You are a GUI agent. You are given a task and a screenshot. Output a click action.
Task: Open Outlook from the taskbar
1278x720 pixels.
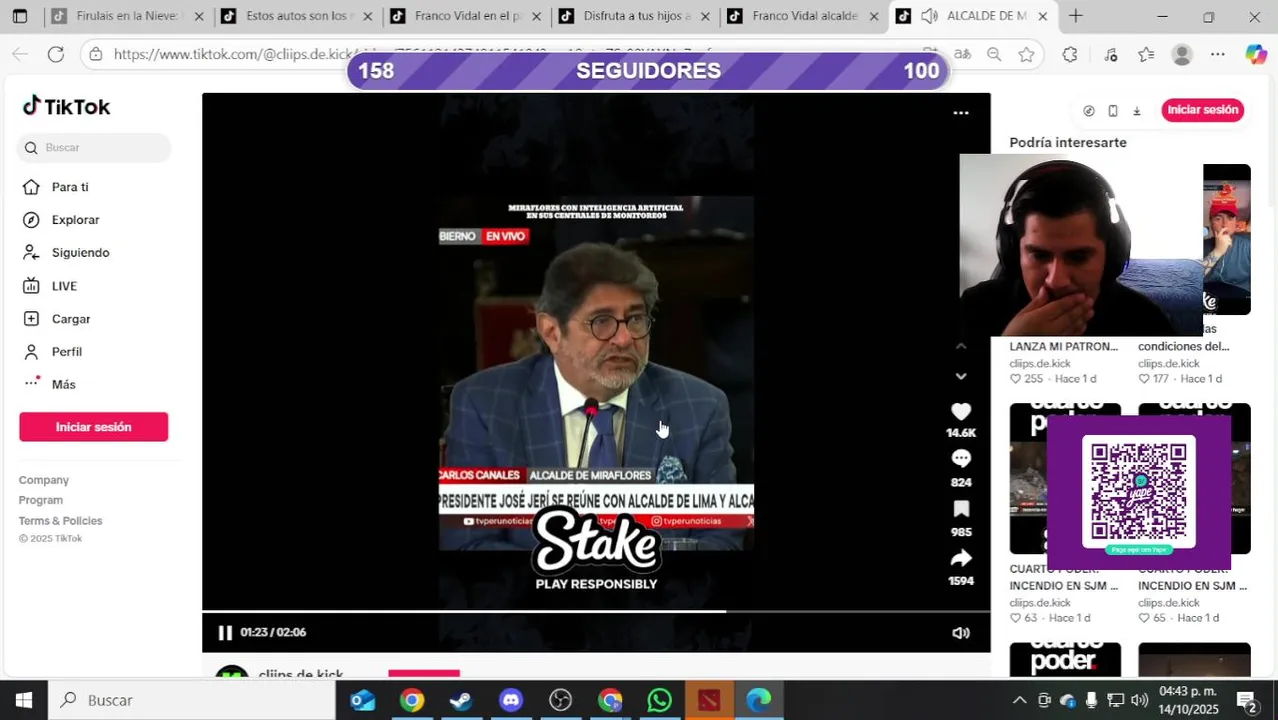[x=363, y=700]
